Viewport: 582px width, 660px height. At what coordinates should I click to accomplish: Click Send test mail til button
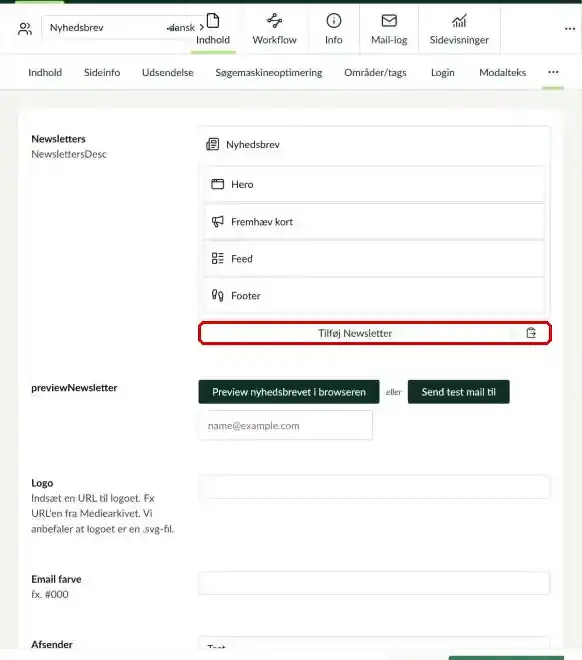pyautogui.click(x=459, y=392)
